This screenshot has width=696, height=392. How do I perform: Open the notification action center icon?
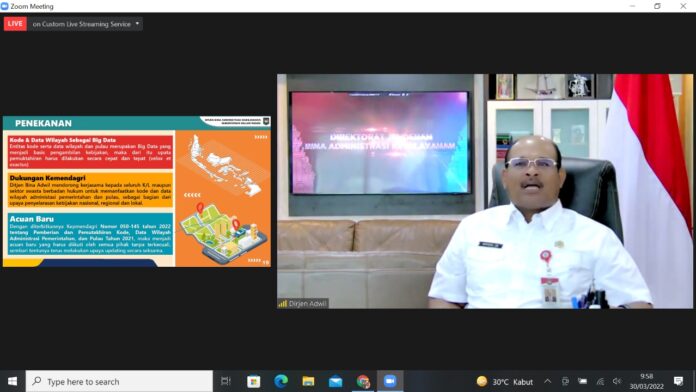tap(678, 381)
